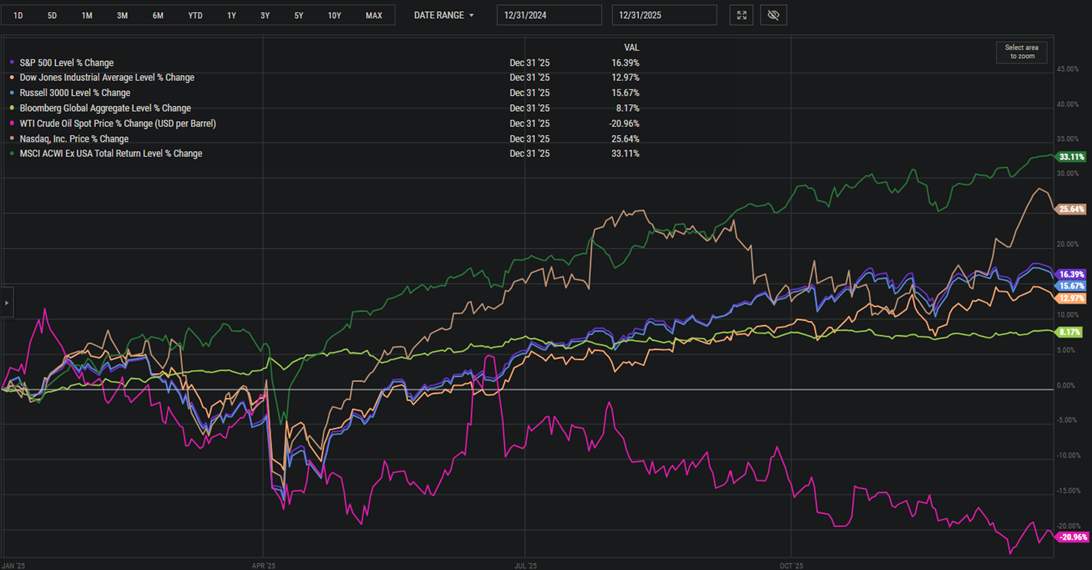Click the magenta WTI Crude Oil legend dot
The image size is (1092, 570).
point(11,124)
